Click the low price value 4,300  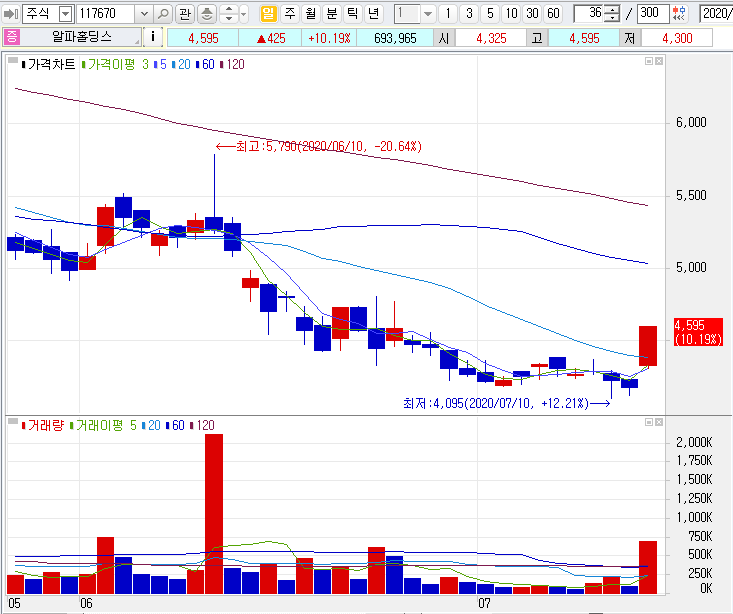pos(677,38)
